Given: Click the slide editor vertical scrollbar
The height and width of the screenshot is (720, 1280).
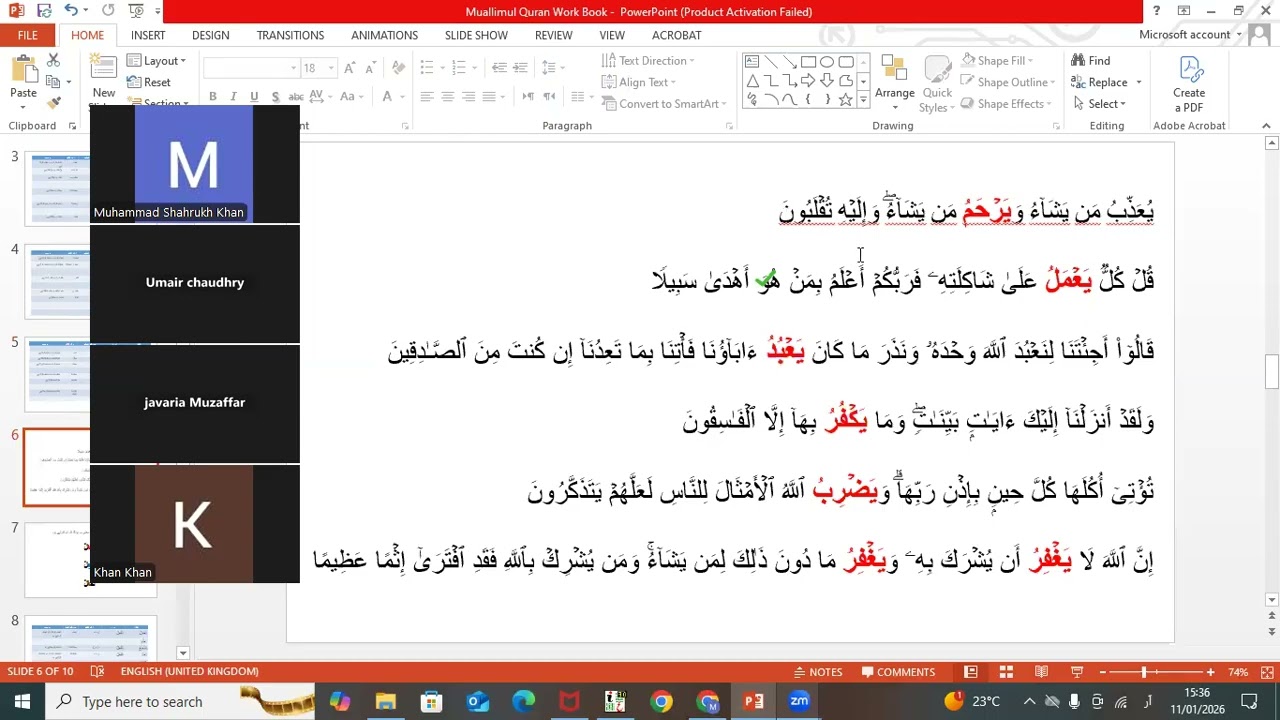Looking at the screenshot, I should 1272,372.
